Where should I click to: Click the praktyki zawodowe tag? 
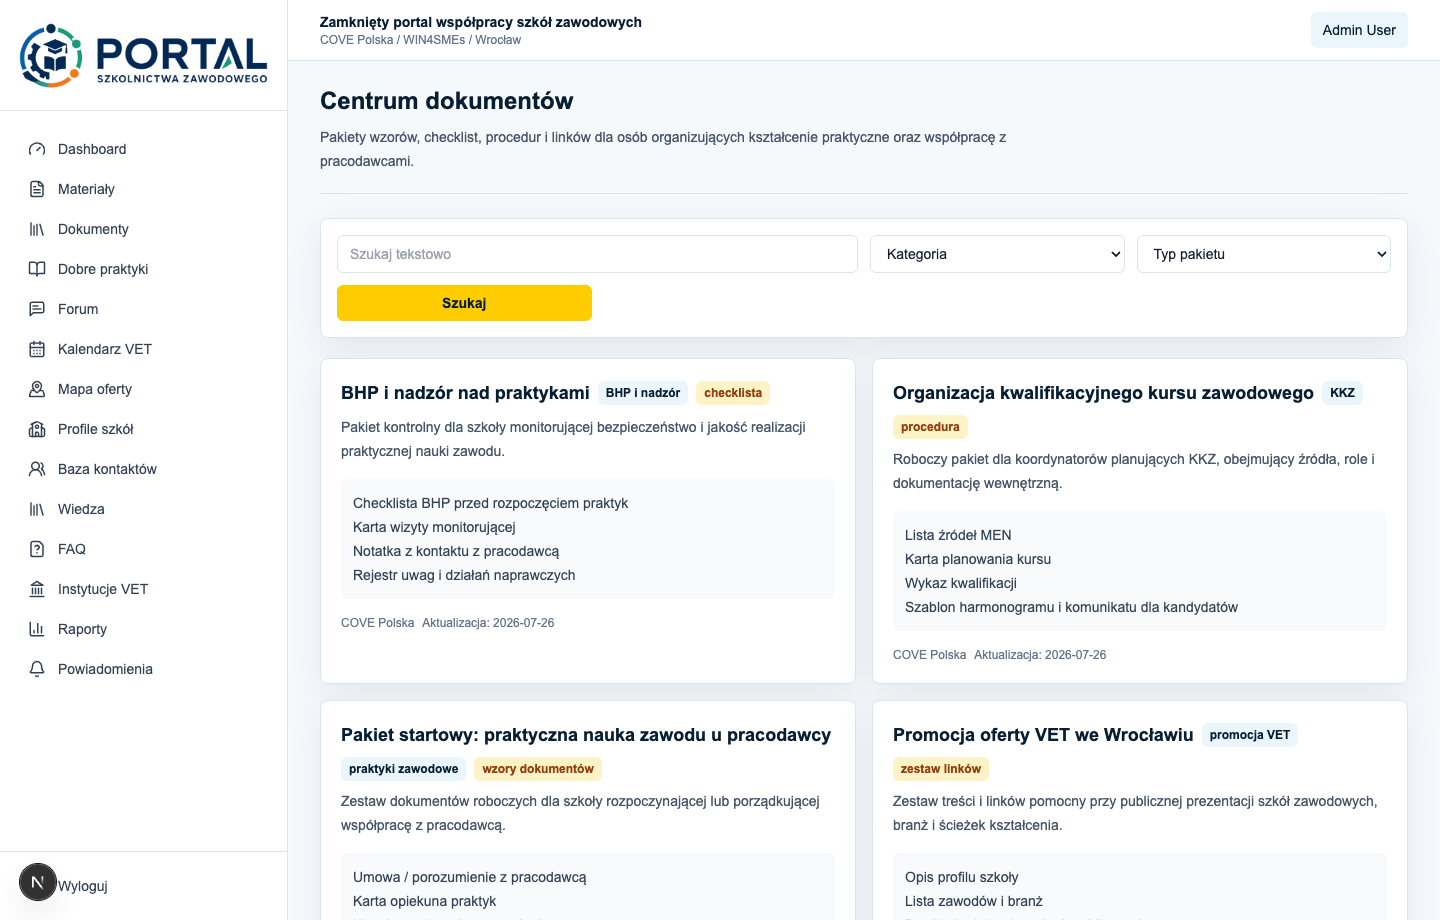tap(403, 769)
